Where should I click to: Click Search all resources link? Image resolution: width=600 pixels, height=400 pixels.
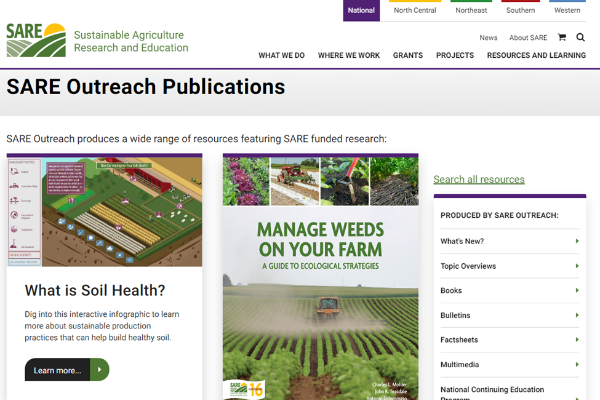(x=479, y=179)
